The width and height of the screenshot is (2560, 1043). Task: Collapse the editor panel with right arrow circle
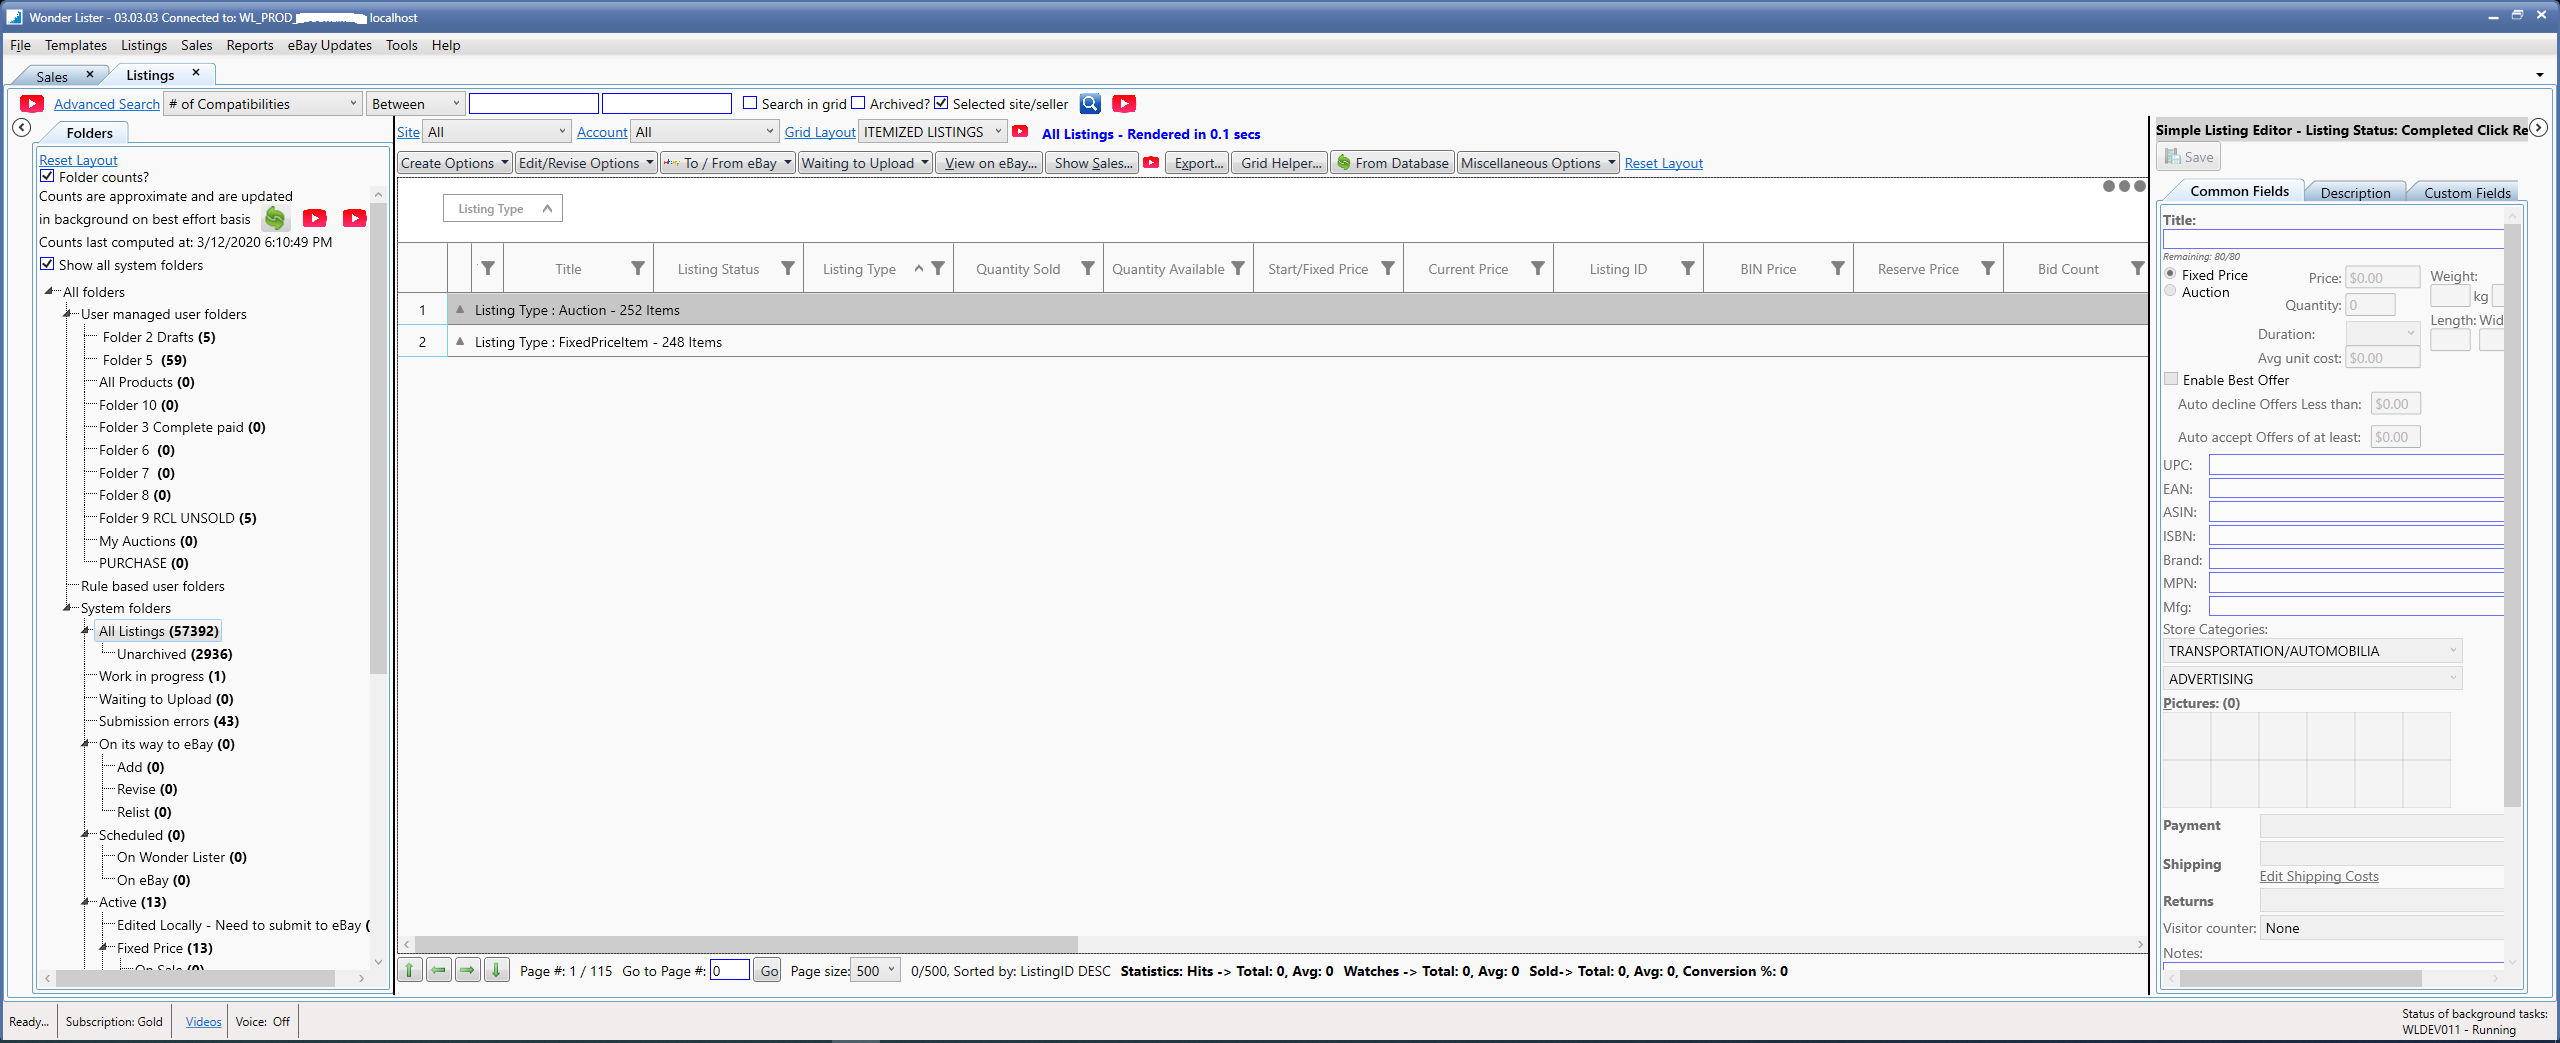pos(2538,128)
